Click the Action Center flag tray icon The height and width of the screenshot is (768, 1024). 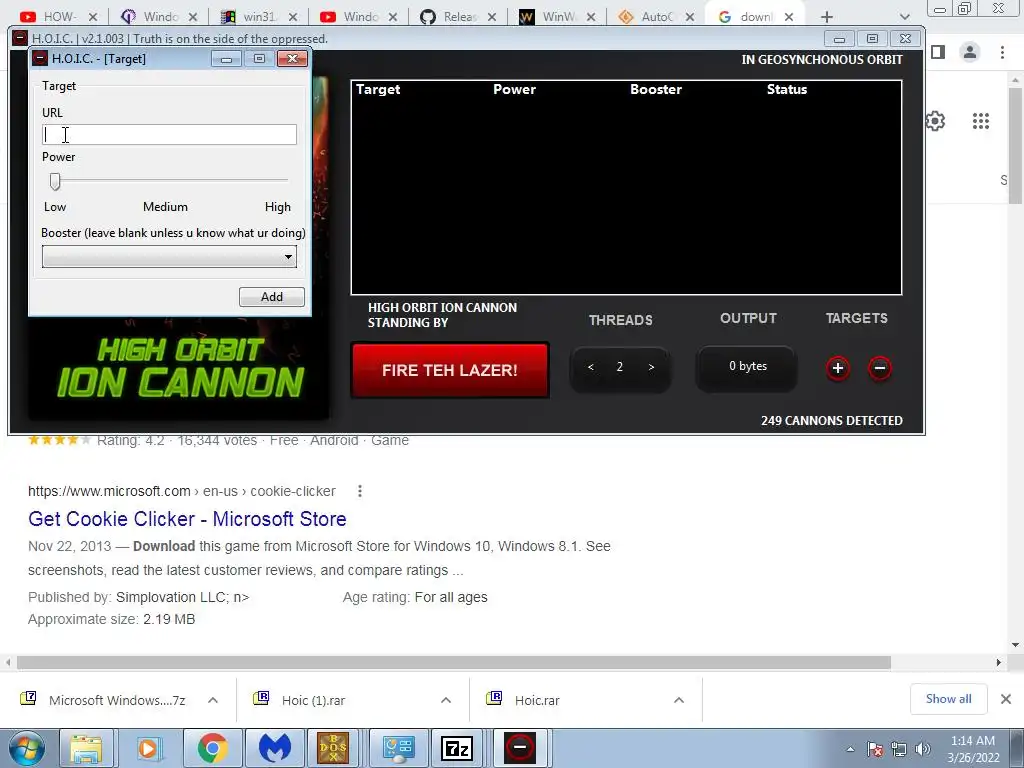click(x=875, y=749)
